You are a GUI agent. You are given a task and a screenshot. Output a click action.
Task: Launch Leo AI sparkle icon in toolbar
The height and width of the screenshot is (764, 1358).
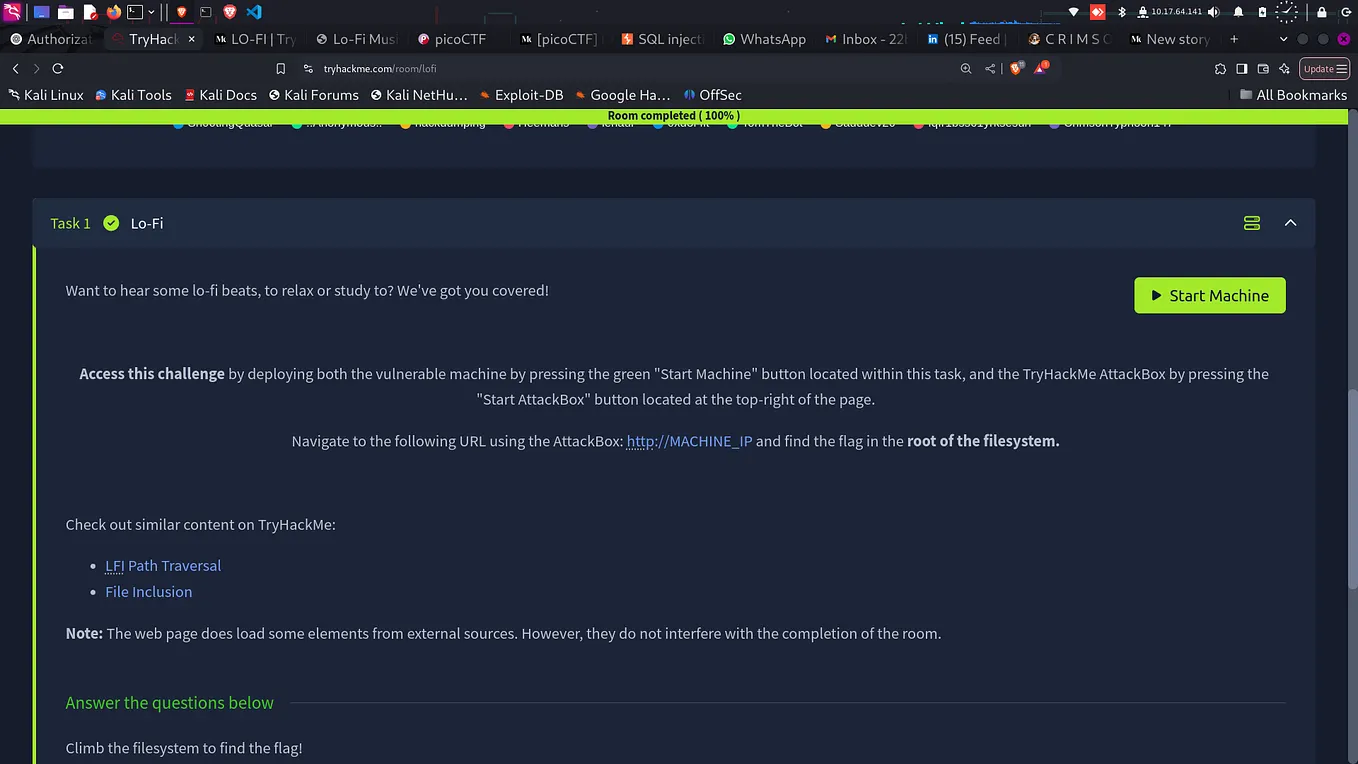click(x=1284, y=68)
